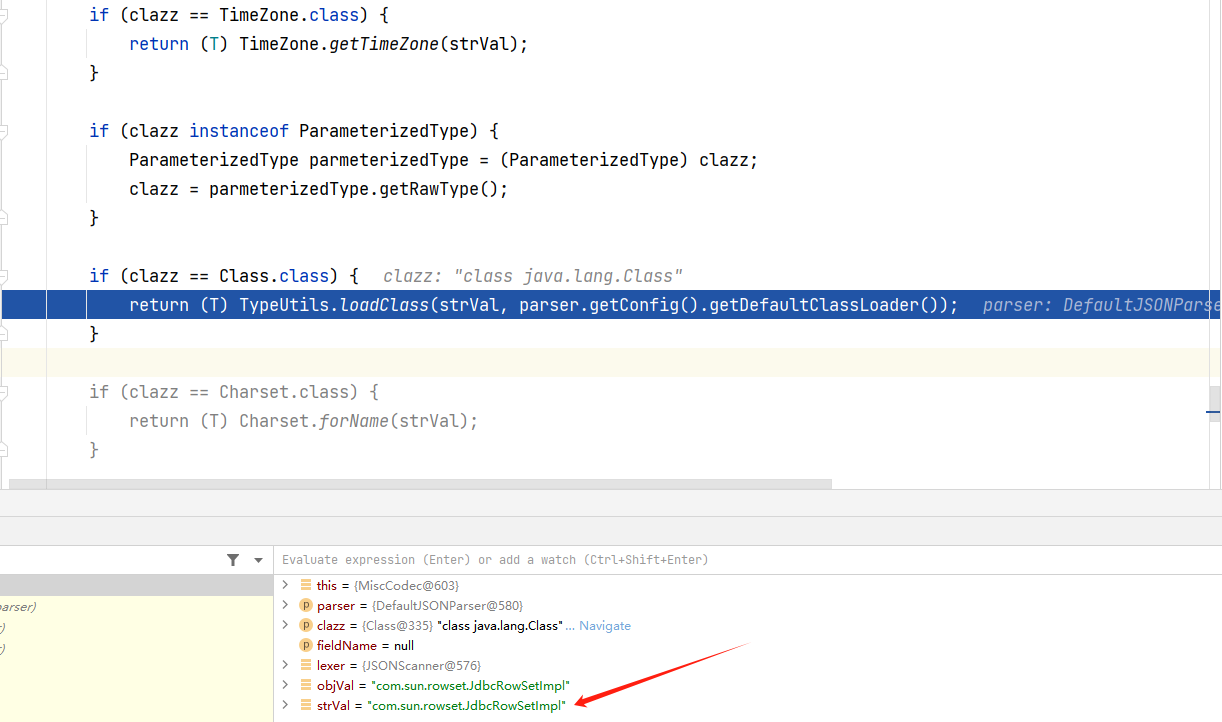1222x722 pixels.
Task: Click the editor's horizontal scrollbar
Action: tap(420, 484)
